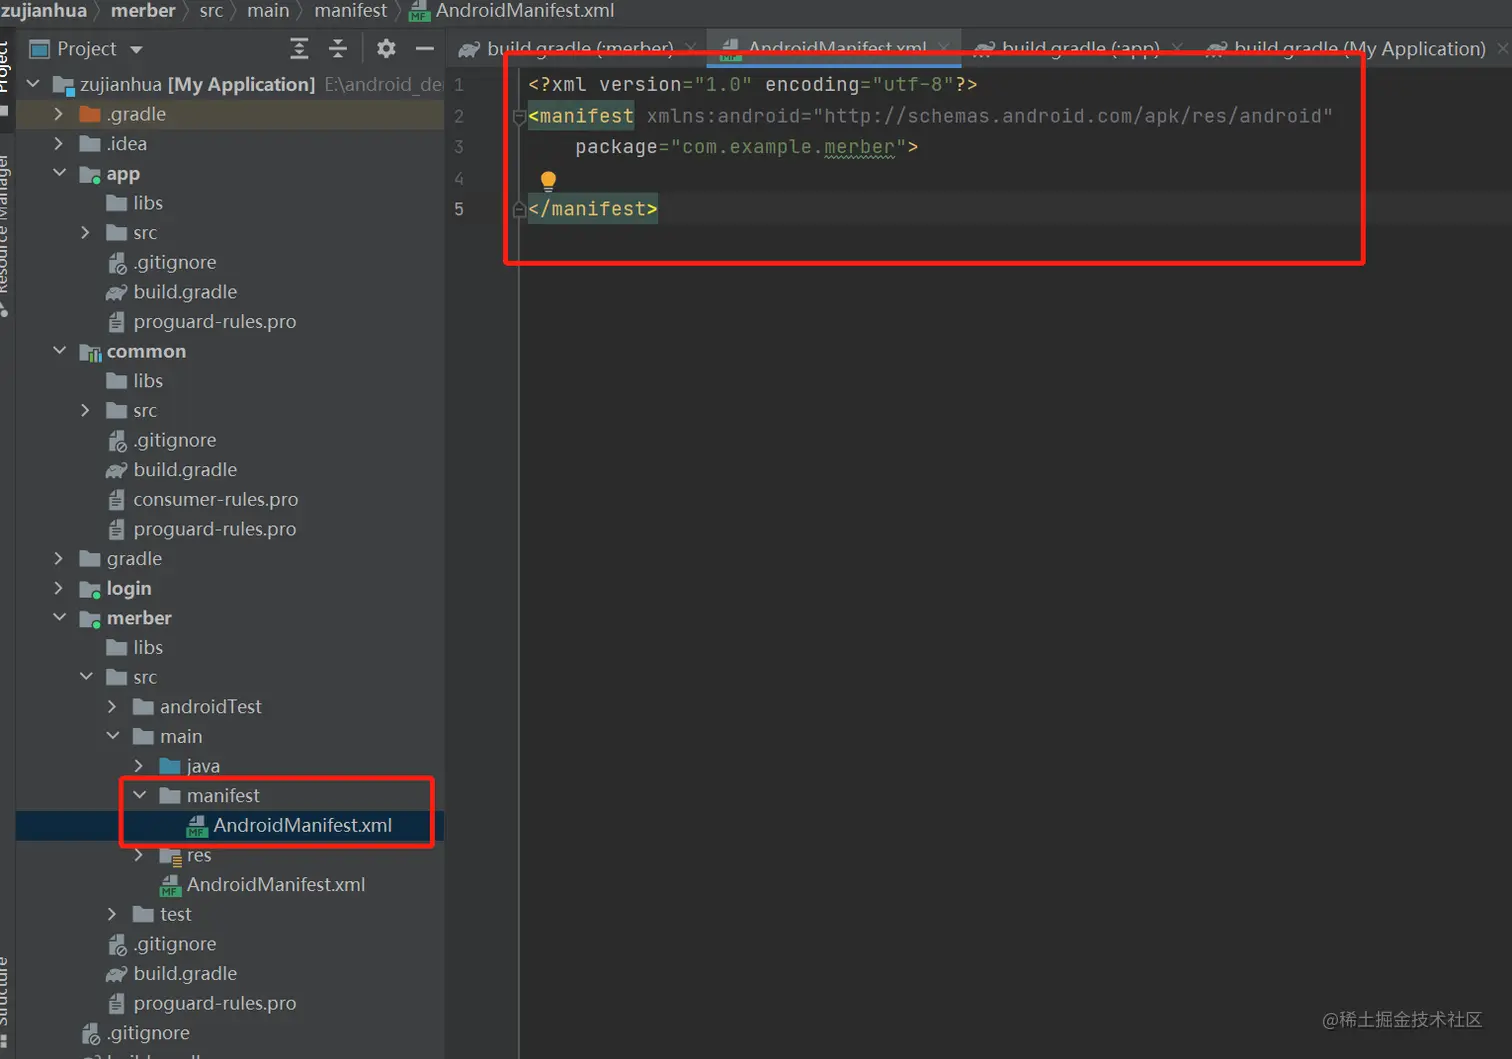Toggle fold marker beside opening manifest tag
This screenshot has height=1059, width=1512.
click(x=519, y=117)
